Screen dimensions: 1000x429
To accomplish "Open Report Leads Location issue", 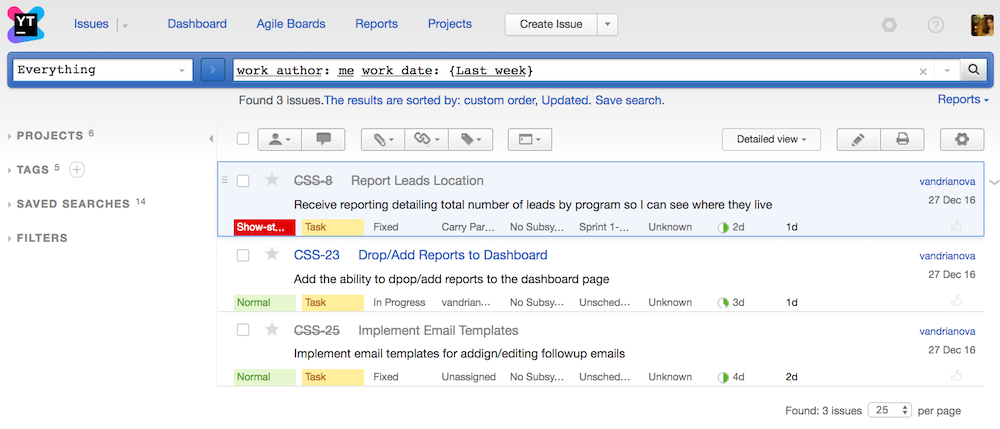I will pyautogui.click(x=417, y=180).
